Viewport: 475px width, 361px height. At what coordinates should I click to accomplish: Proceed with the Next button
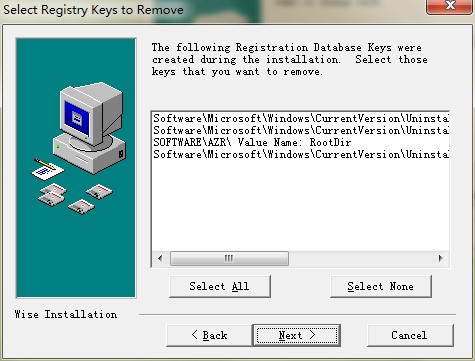(297, 335)
